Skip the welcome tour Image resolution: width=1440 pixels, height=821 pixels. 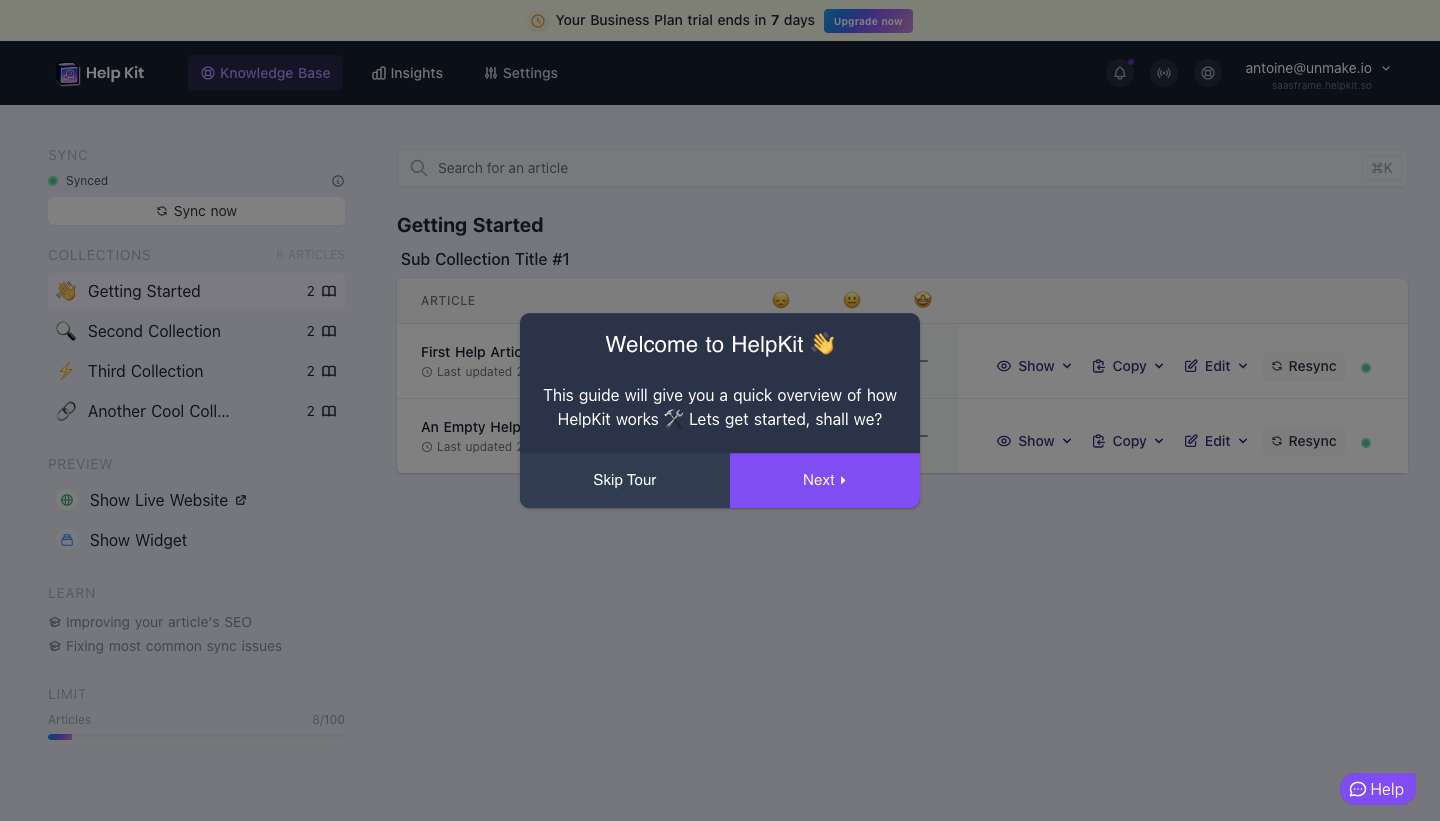pos(625,480)
